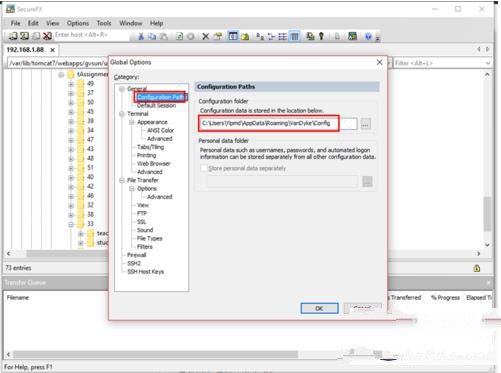
Task: Select Tabs/Tiling in category tree
Action: tap(150, 147)
